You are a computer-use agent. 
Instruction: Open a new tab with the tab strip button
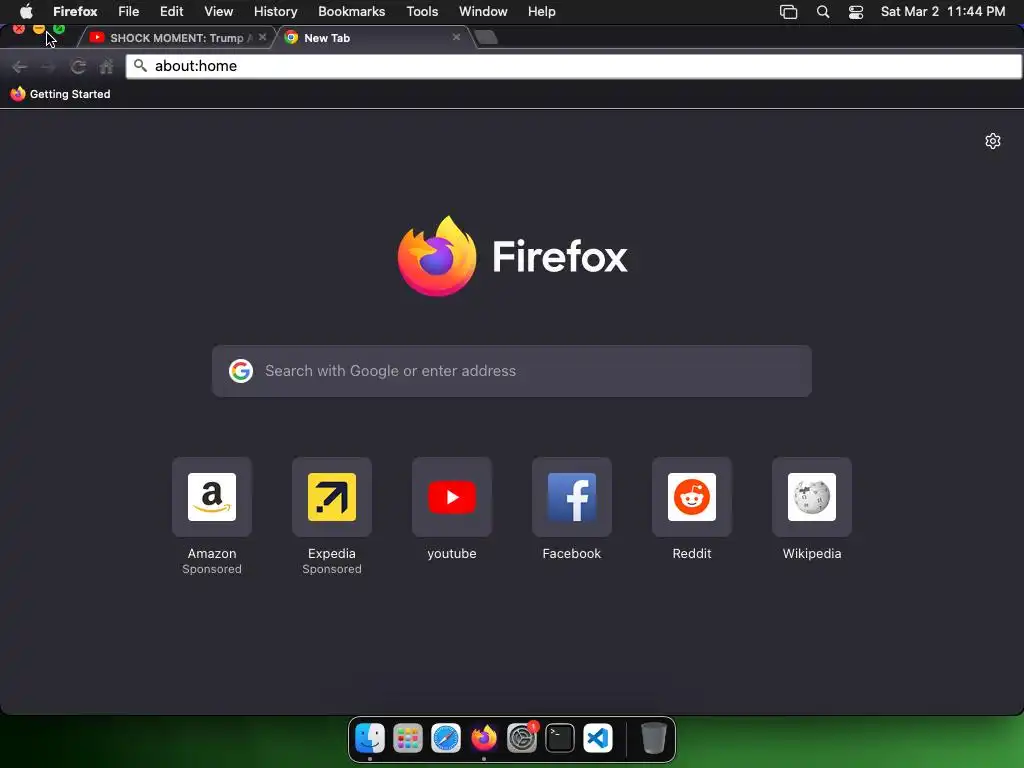pyautogui.click(x=486, y=38)
